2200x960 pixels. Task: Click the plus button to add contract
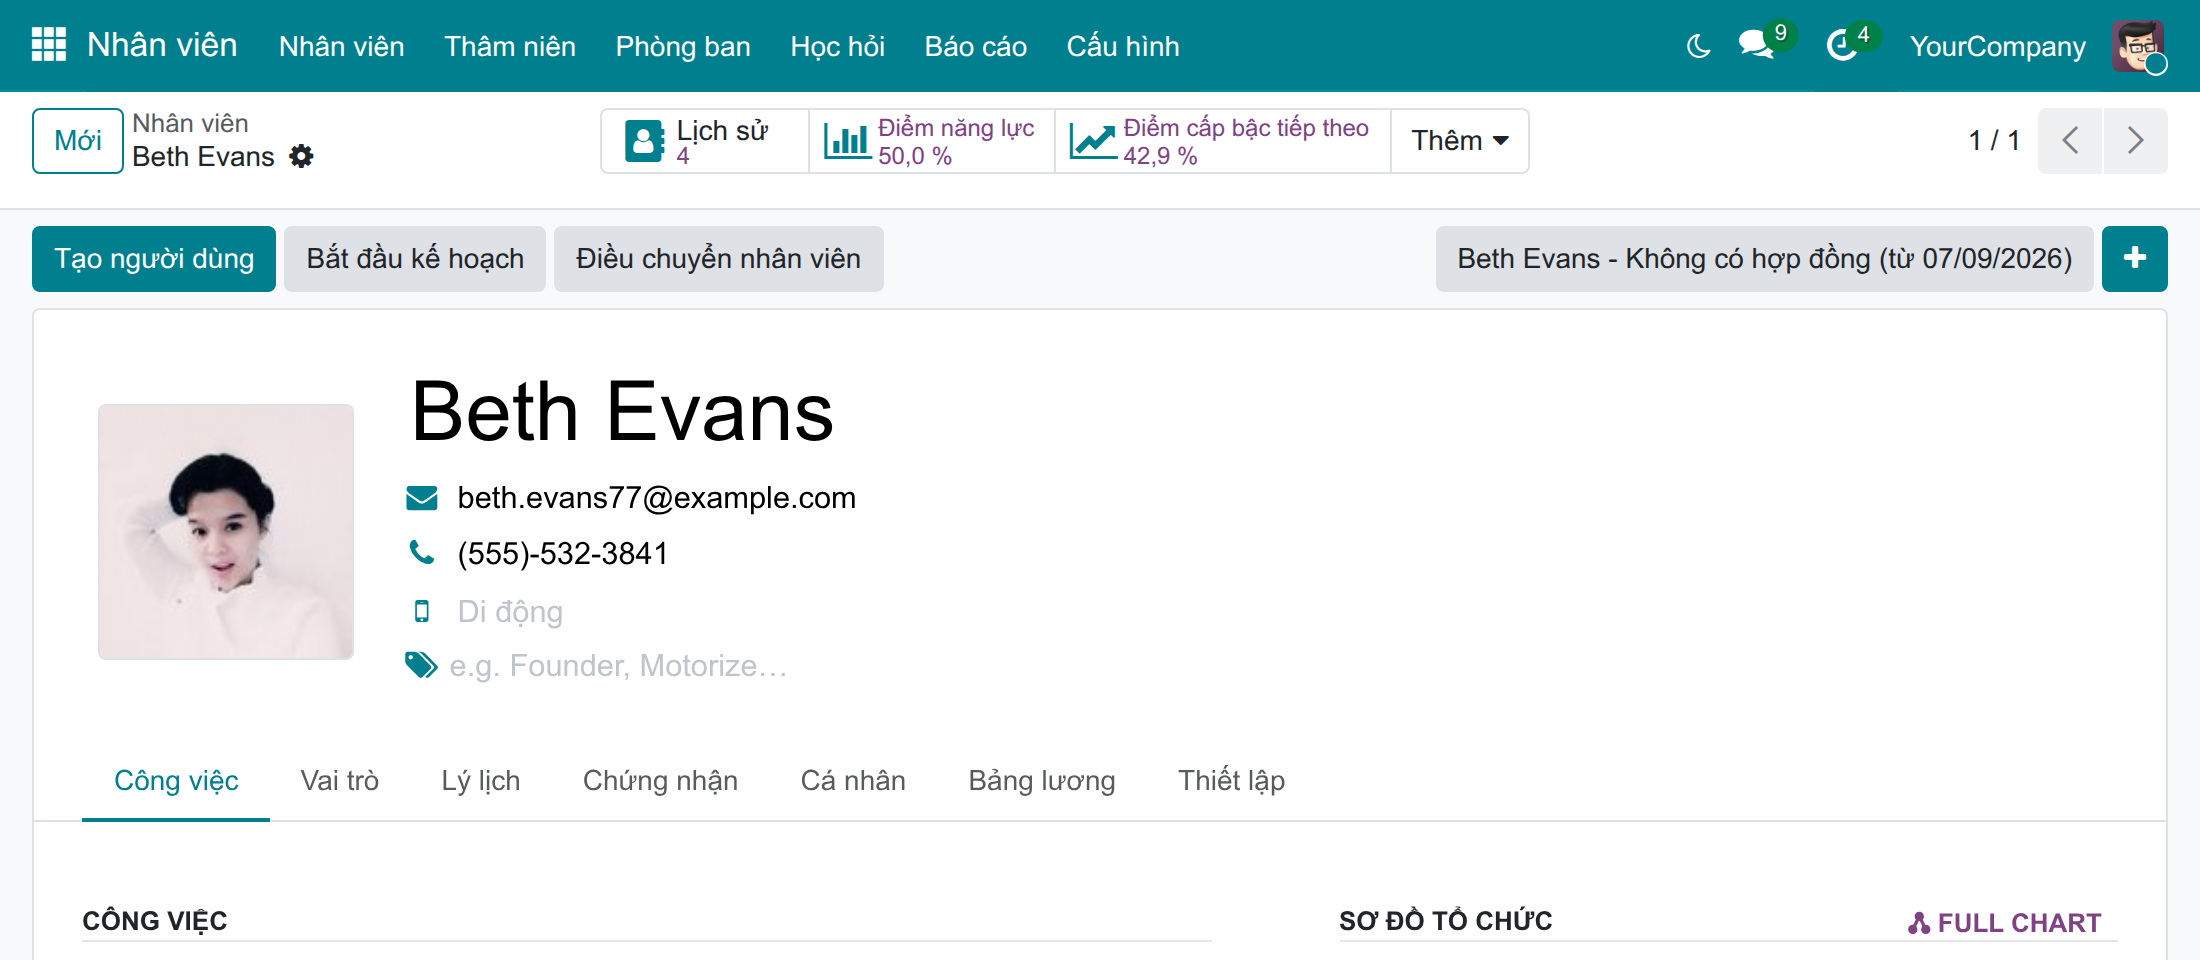(2134, 259)
